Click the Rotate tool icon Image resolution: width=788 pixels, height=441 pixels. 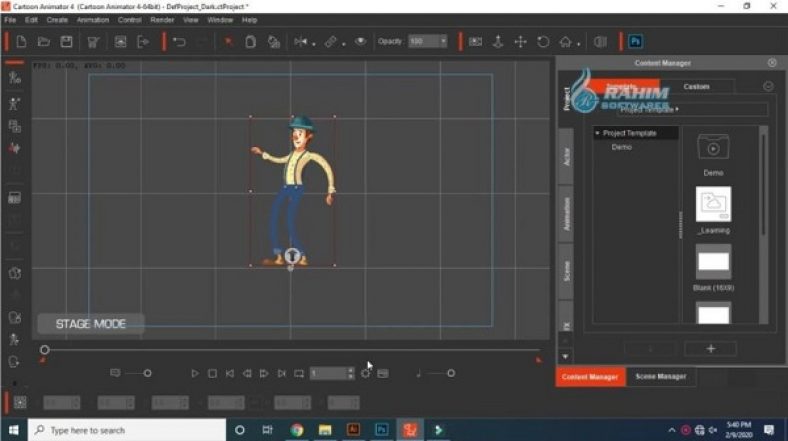(x=543, y=42)
